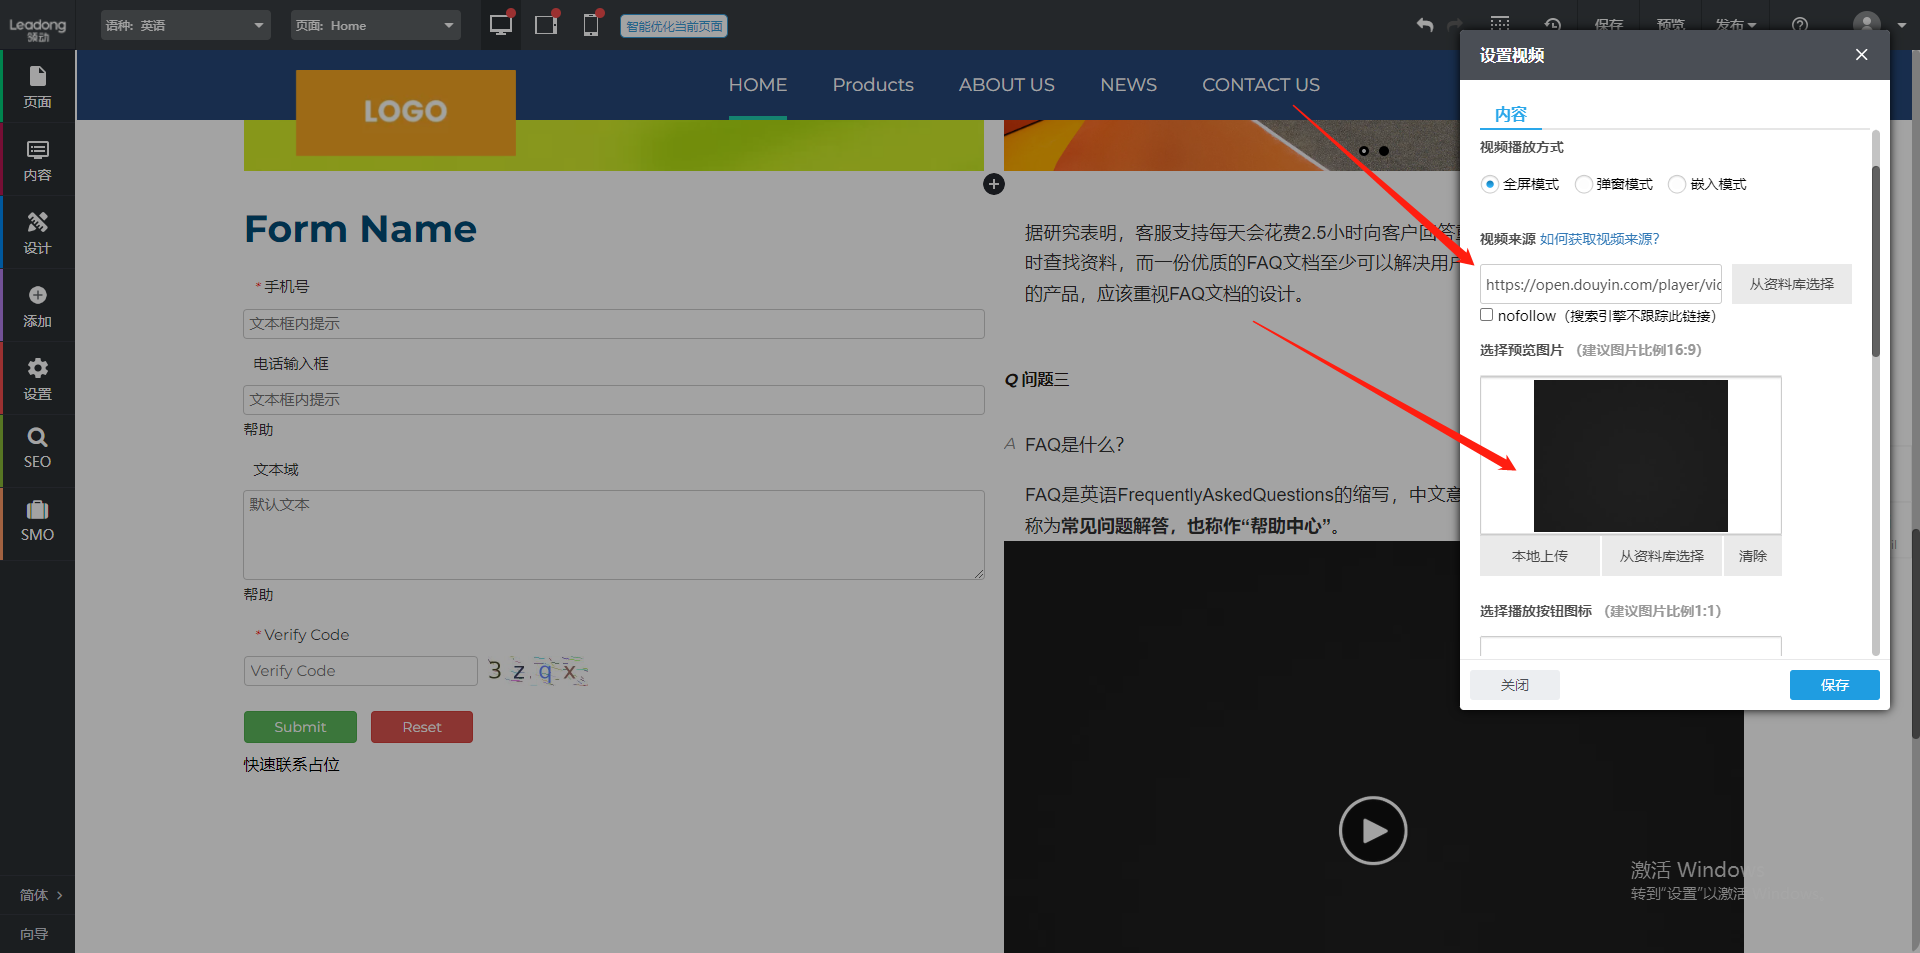This screenshot has width=1920, height=953.
Task: Select the 内容 icon in left sidebar
Action: [37, 160]
